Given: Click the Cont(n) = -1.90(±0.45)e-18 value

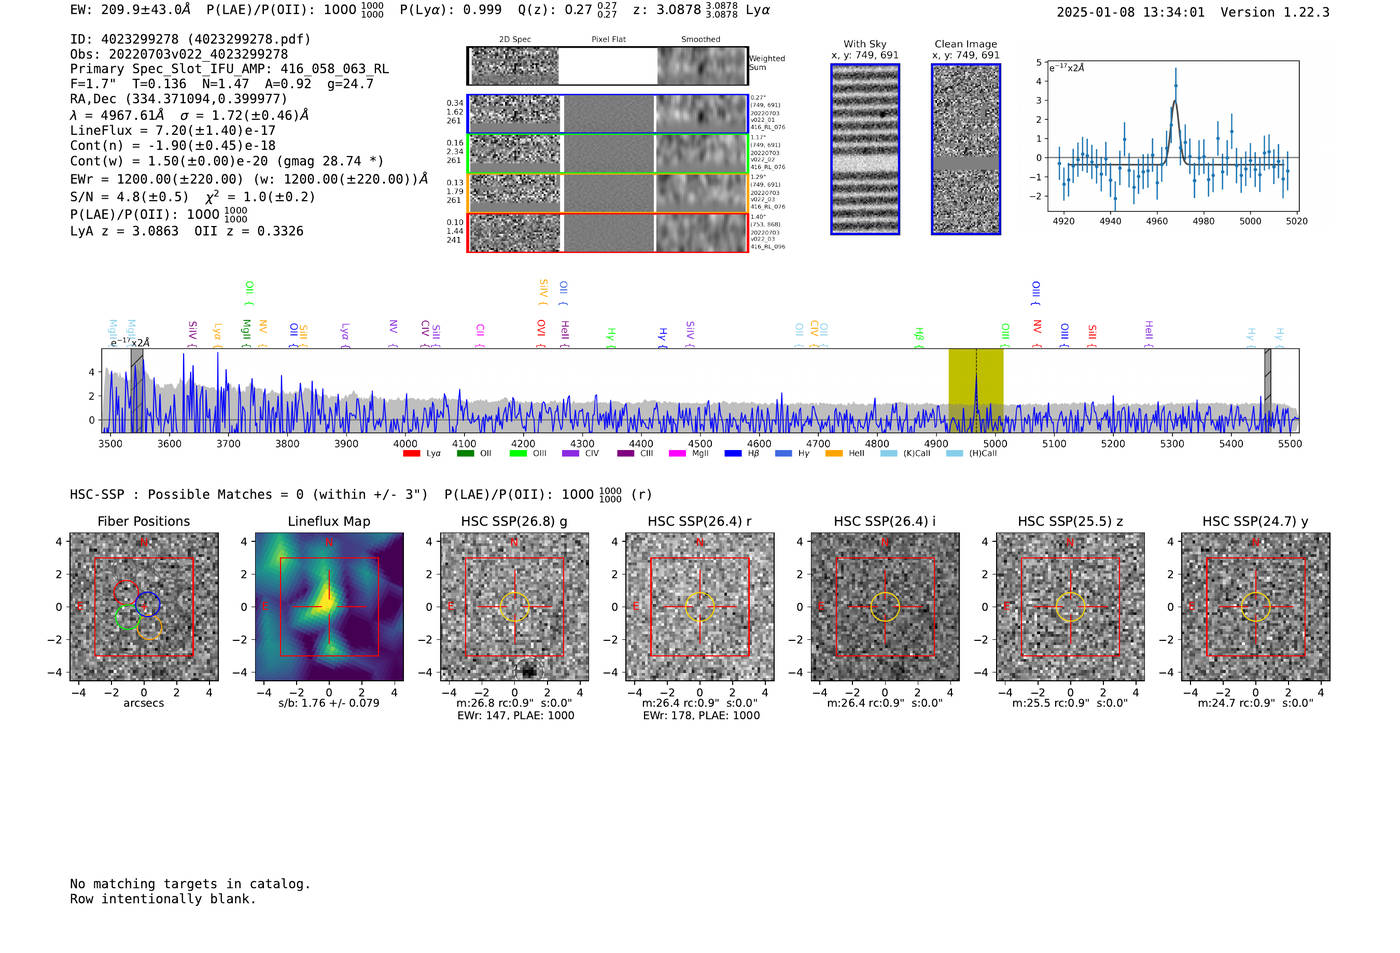Looking at the screenshot, I should point(173,145).
